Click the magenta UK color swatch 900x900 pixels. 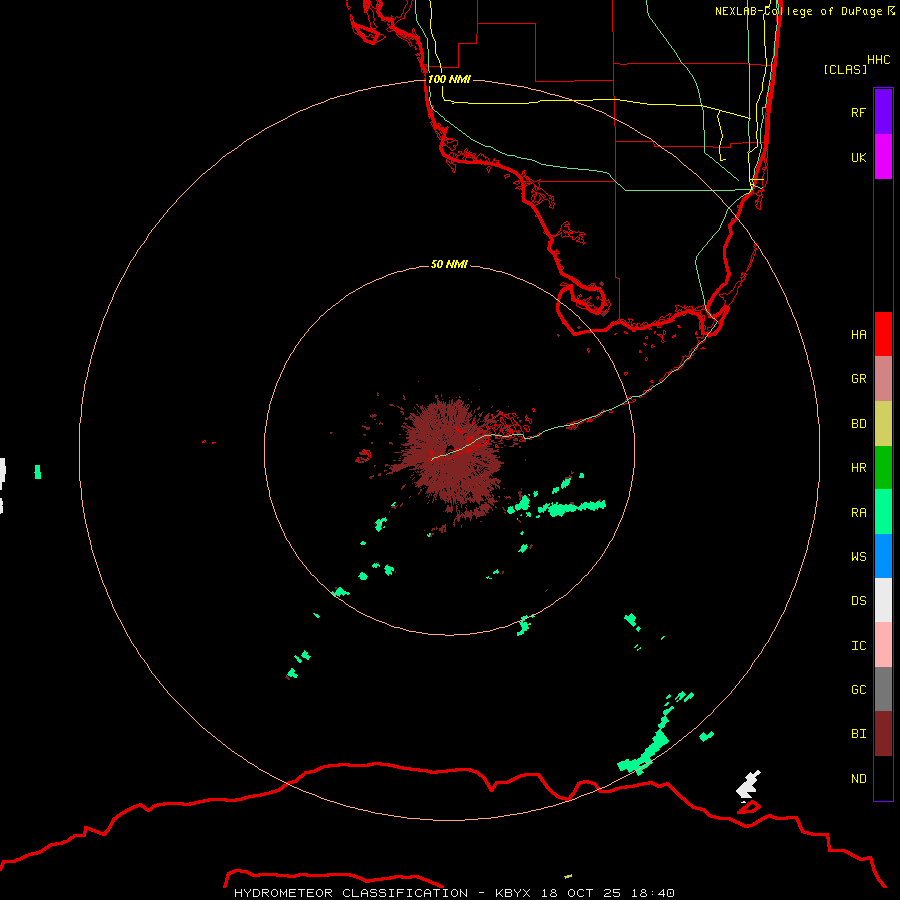[883, 156]
